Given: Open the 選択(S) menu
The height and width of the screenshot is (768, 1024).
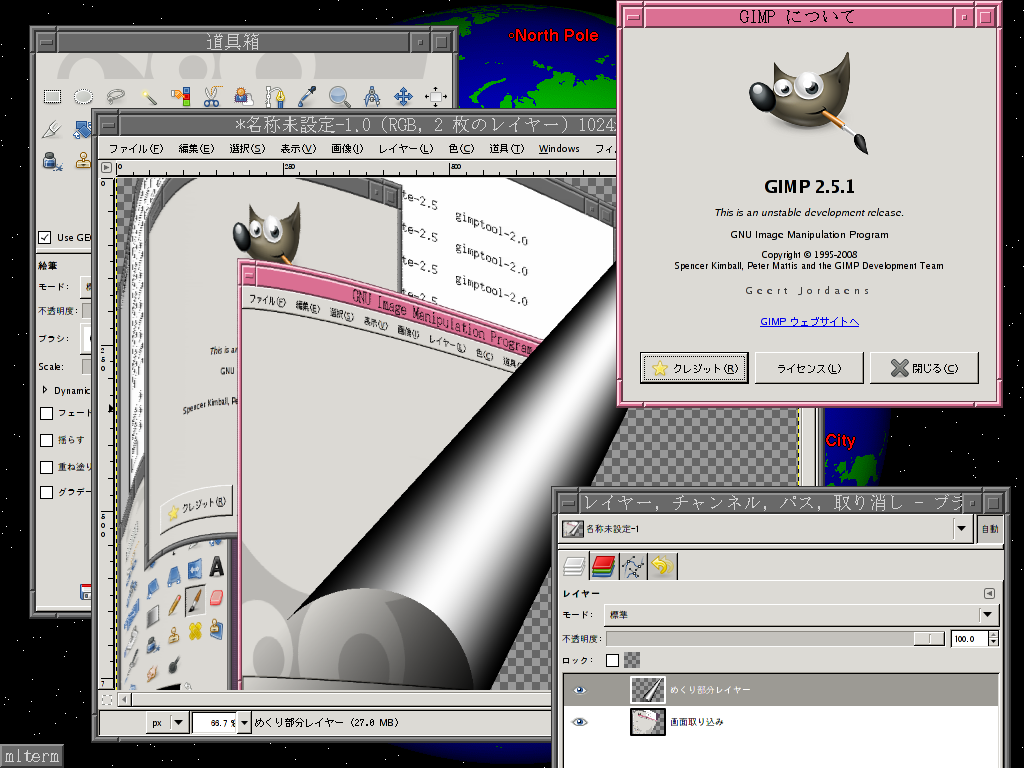Looking at the screenshot, I should pos(247,149).
